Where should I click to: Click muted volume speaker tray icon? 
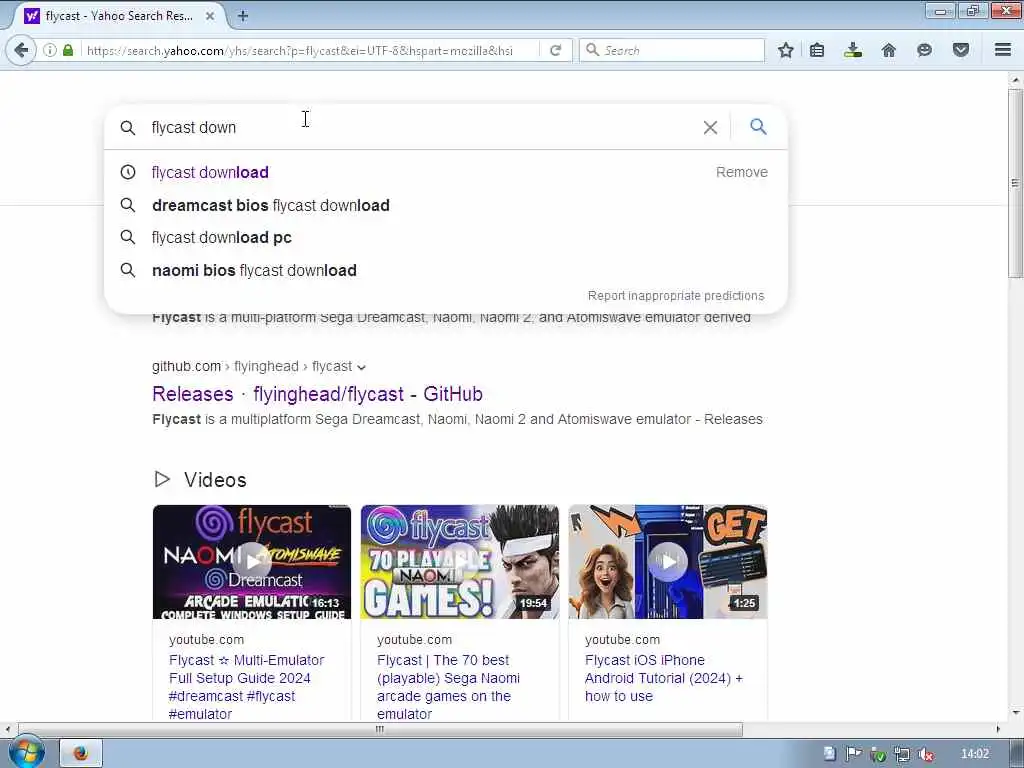(925, 754)
